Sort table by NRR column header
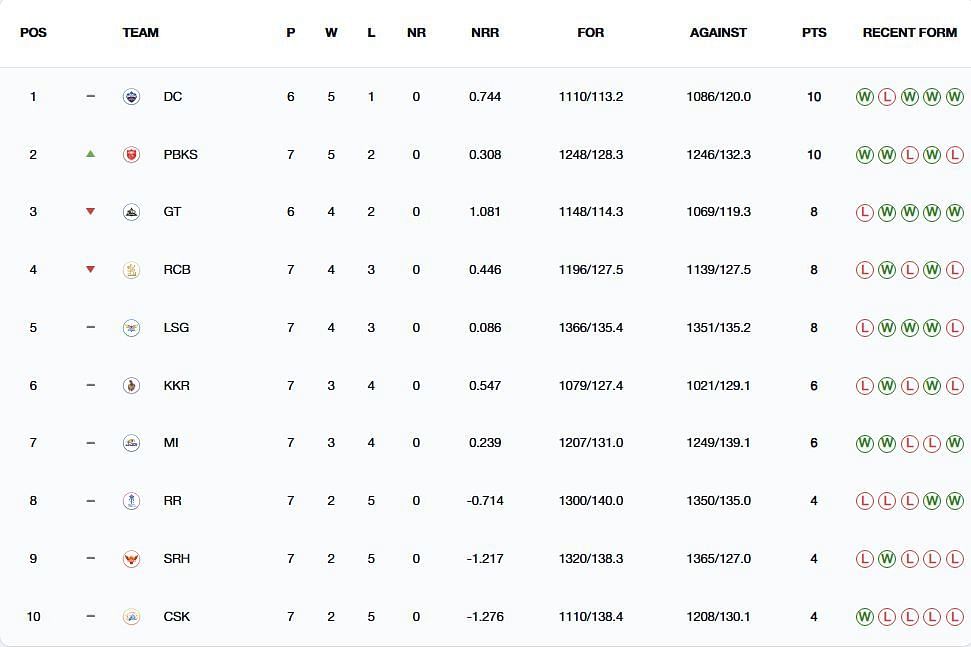 pyautogui.click(x=485, y=32)
